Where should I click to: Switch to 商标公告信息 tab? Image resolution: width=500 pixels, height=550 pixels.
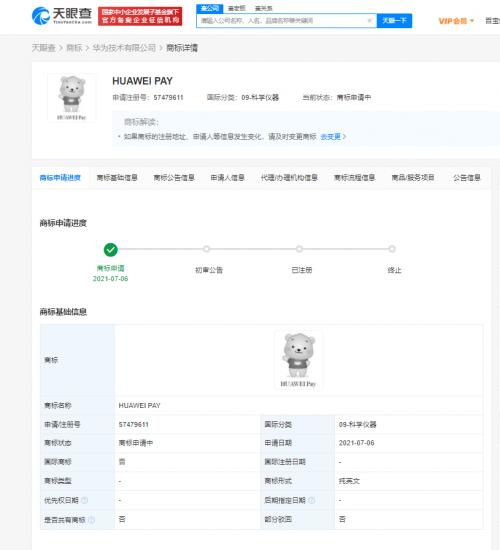tap(174, 178)
